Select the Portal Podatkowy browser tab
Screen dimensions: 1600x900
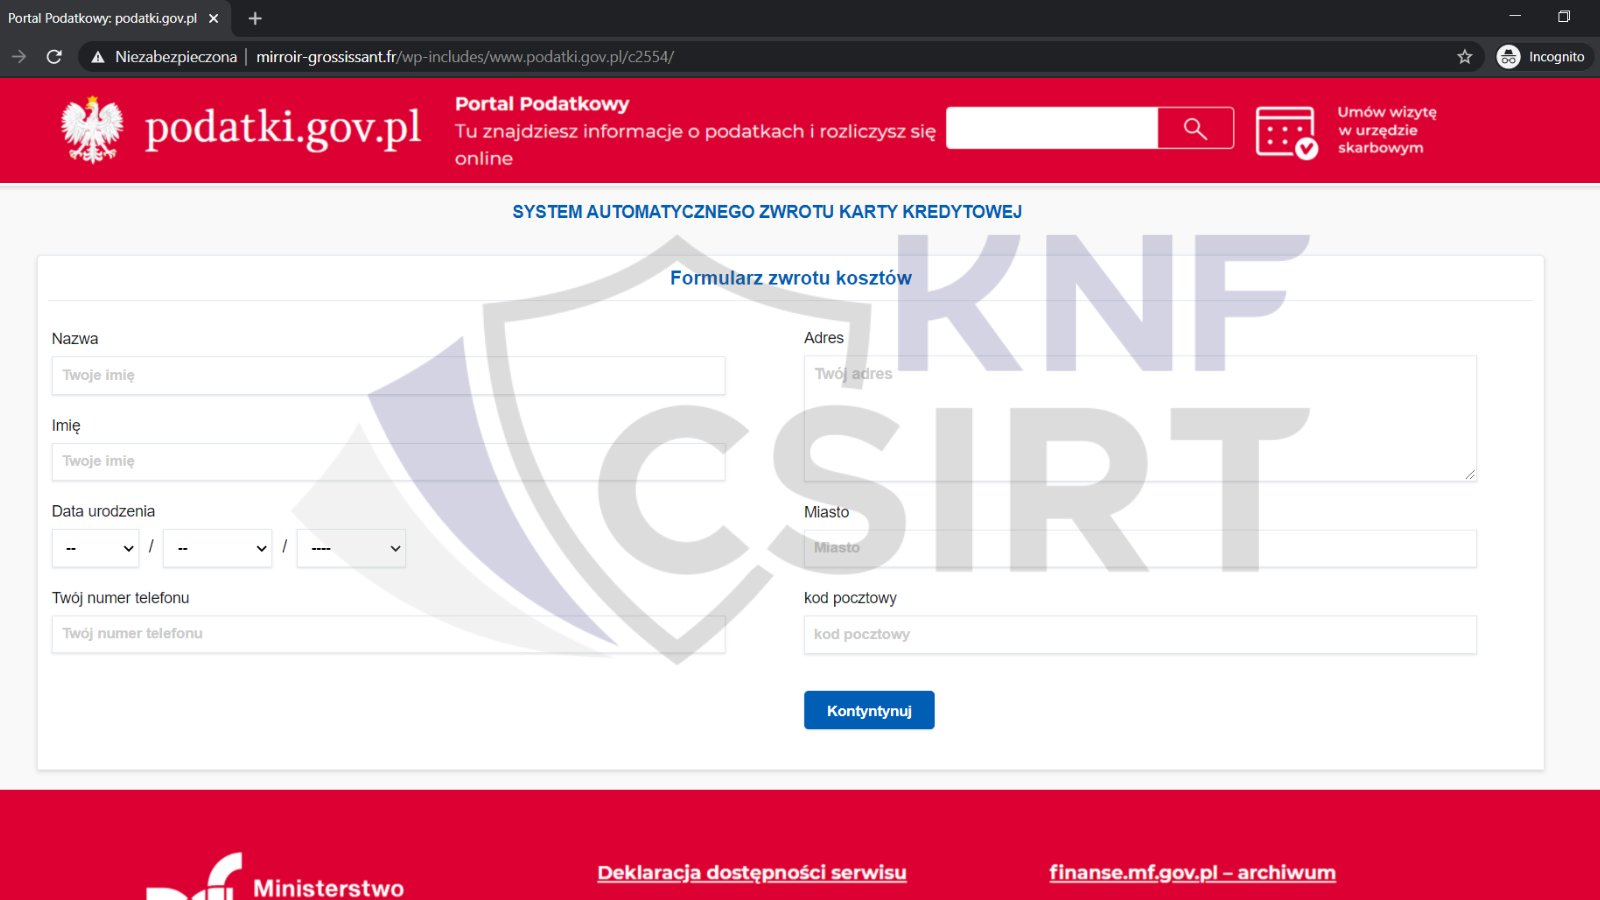point(103,18)
